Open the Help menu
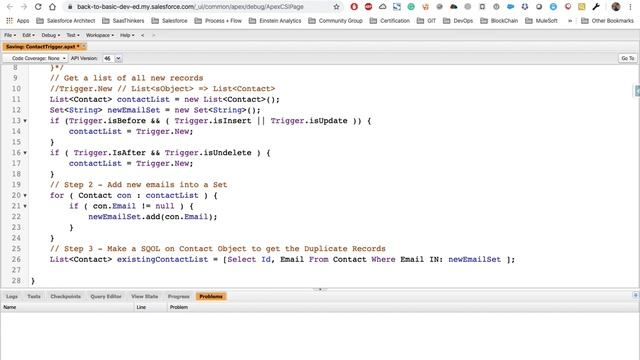 point(127,36)
